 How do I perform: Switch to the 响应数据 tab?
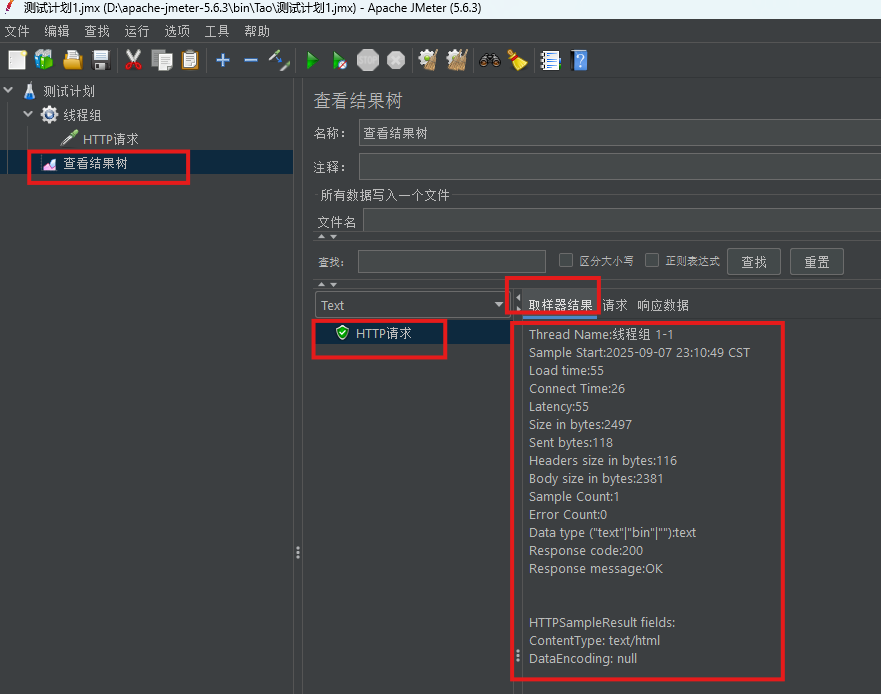tap(663, 305)
